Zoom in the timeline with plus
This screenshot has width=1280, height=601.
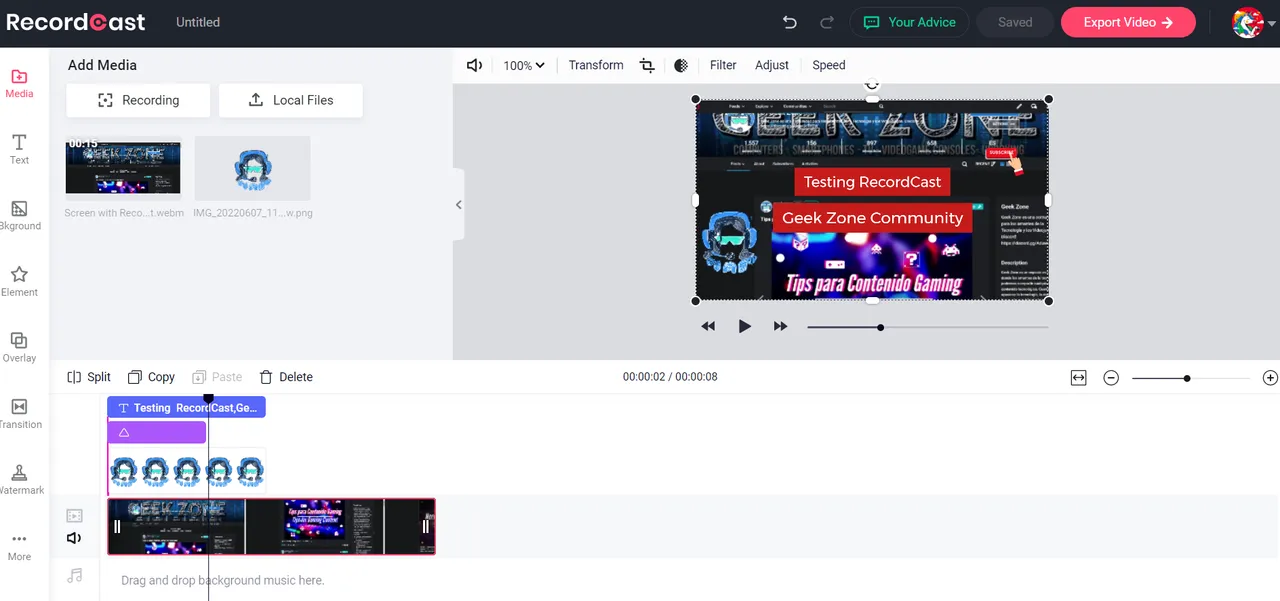point(1270,378)
